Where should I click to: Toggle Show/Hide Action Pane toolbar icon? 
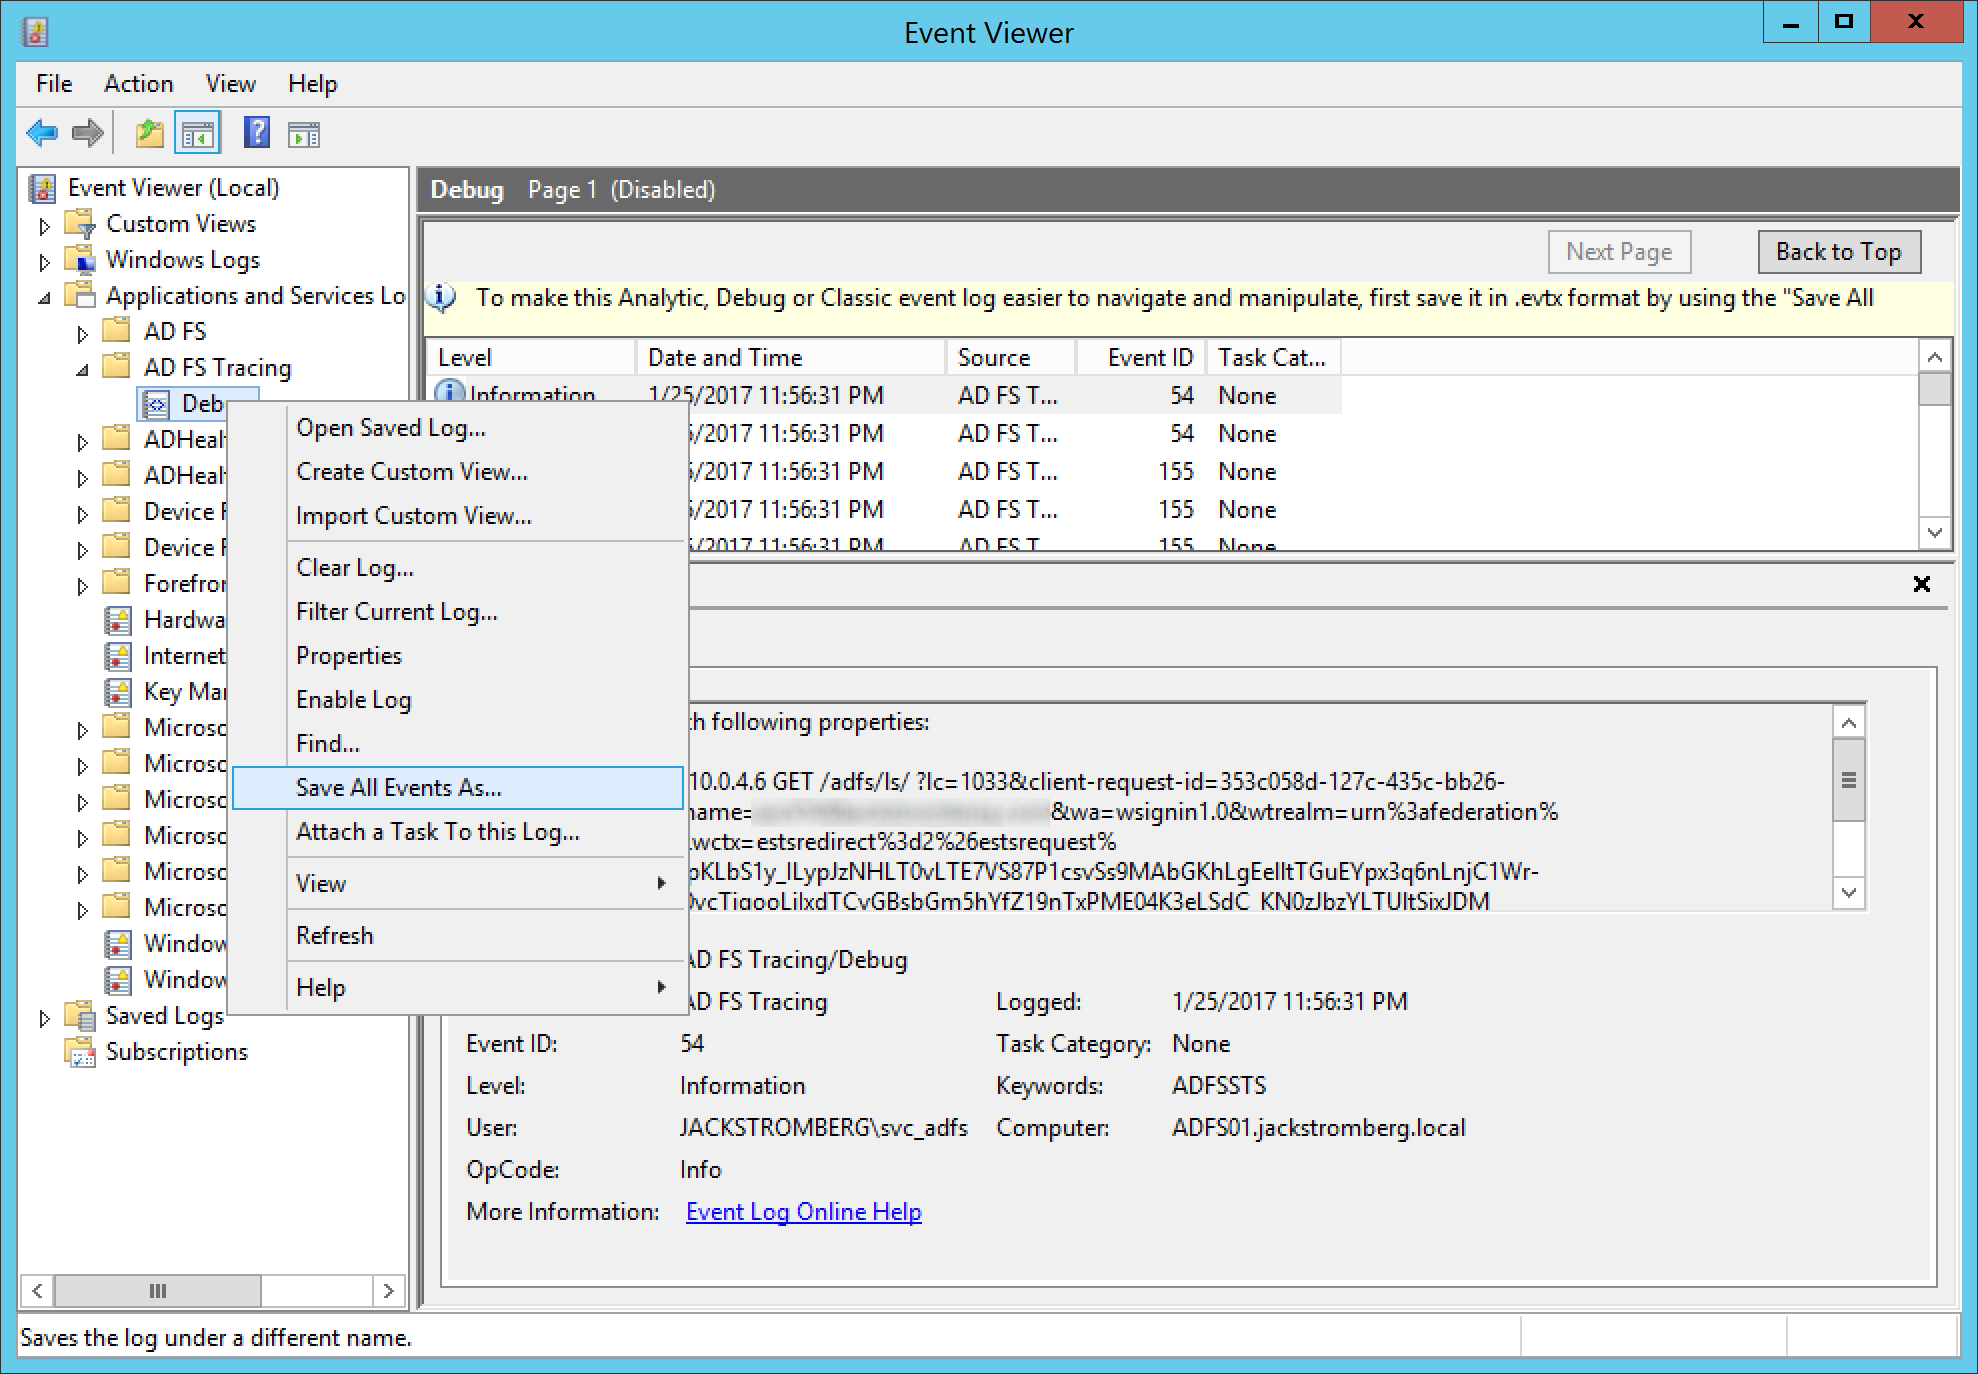(303, 133)
